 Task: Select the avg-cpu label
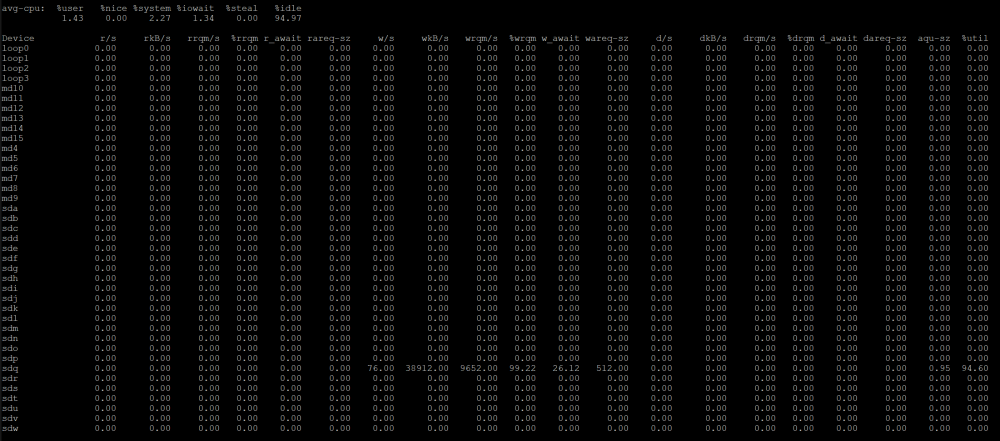click(23, 8)
